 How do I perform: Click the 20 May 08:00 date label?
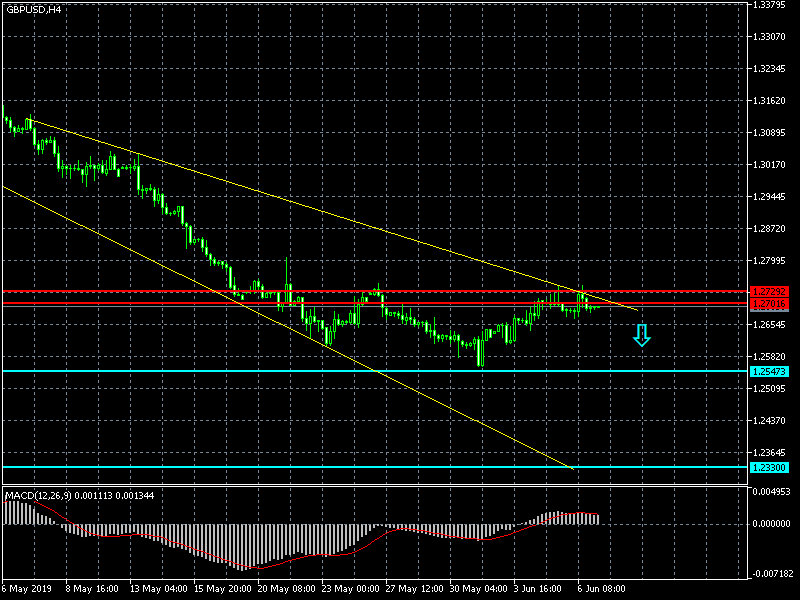pos(288,588)
